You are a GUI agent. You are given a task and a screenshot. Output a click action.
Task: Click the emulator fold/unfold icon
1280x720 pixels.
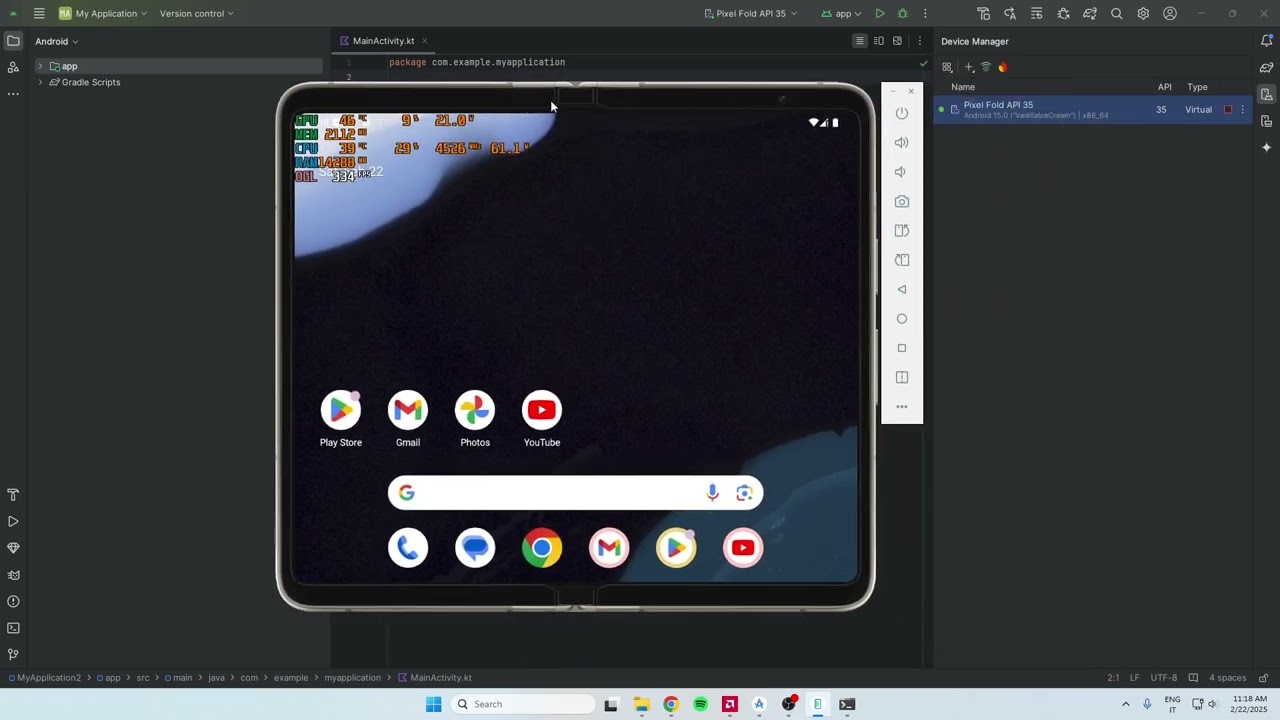(901, 378)
